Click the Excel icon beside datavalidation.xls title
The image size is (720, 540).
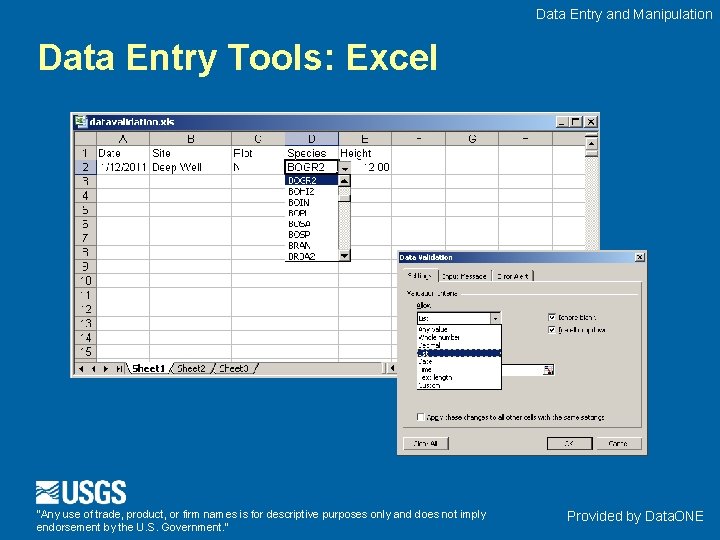pyautogui.click(x=81, y=121)
